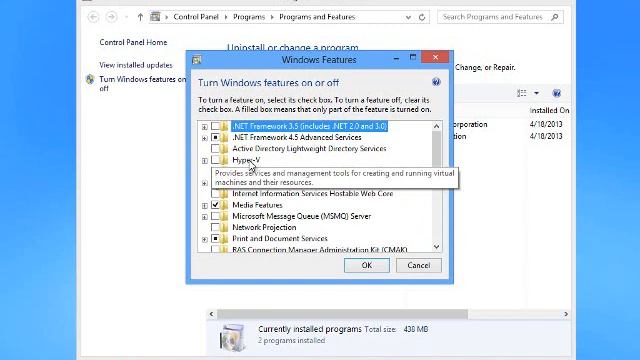Click the Forward arrow in Control Panel
640x360 pixels.
tap(111, 17)
